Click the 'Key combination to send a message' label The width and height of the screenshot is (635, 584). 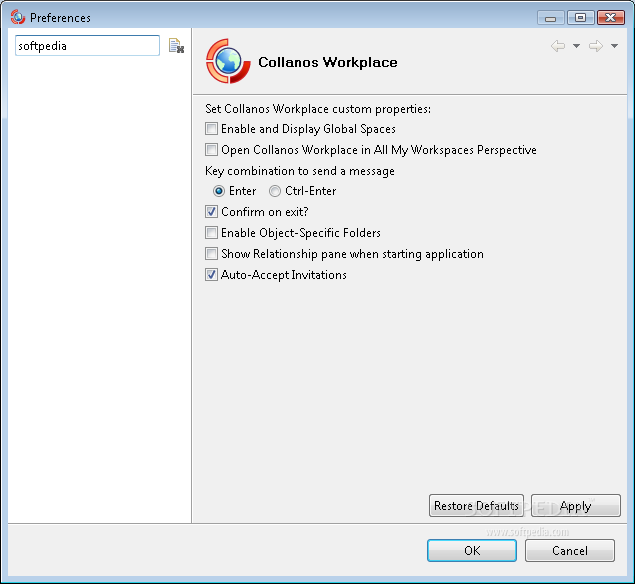pos(300,171)
